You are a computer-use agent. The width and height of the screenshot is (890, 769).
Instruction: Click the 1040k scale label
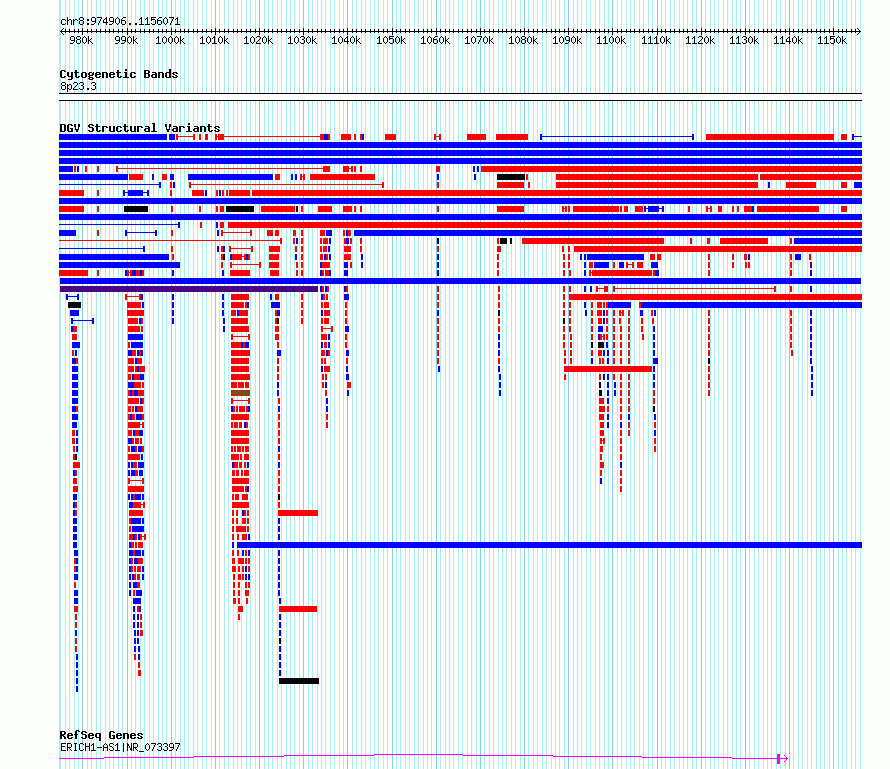coord(346,40)
